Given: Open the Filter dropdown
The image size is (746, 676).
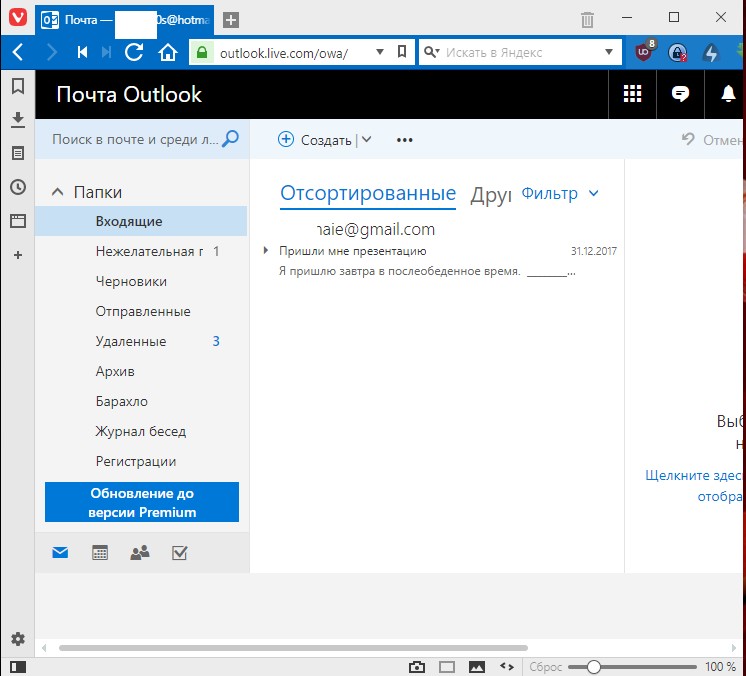Looking at the screenshot, I should (560, 193).
